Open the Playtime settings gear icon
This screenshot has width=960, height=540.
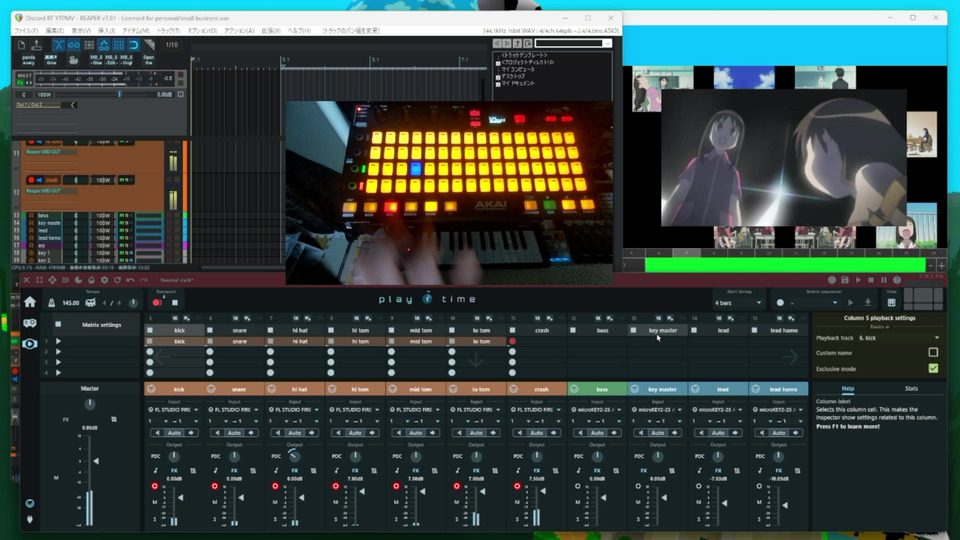point(104,280)
